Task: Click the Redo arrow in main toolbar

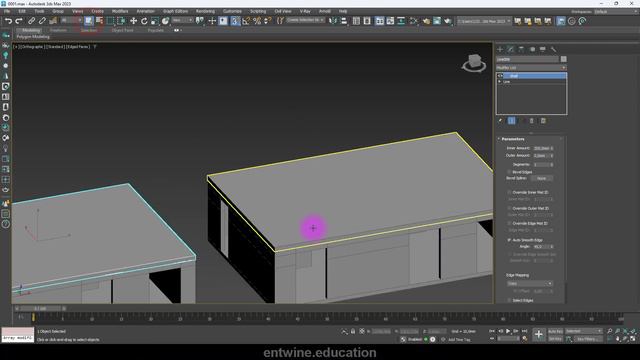Action: [19, 21]
